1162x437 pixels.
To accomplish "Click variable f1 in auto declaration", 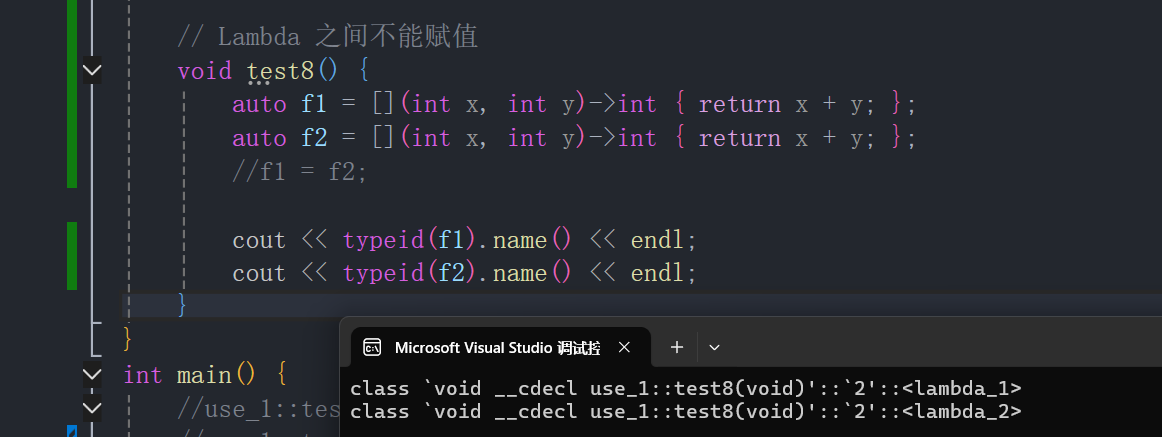I will tap(313, 104).
